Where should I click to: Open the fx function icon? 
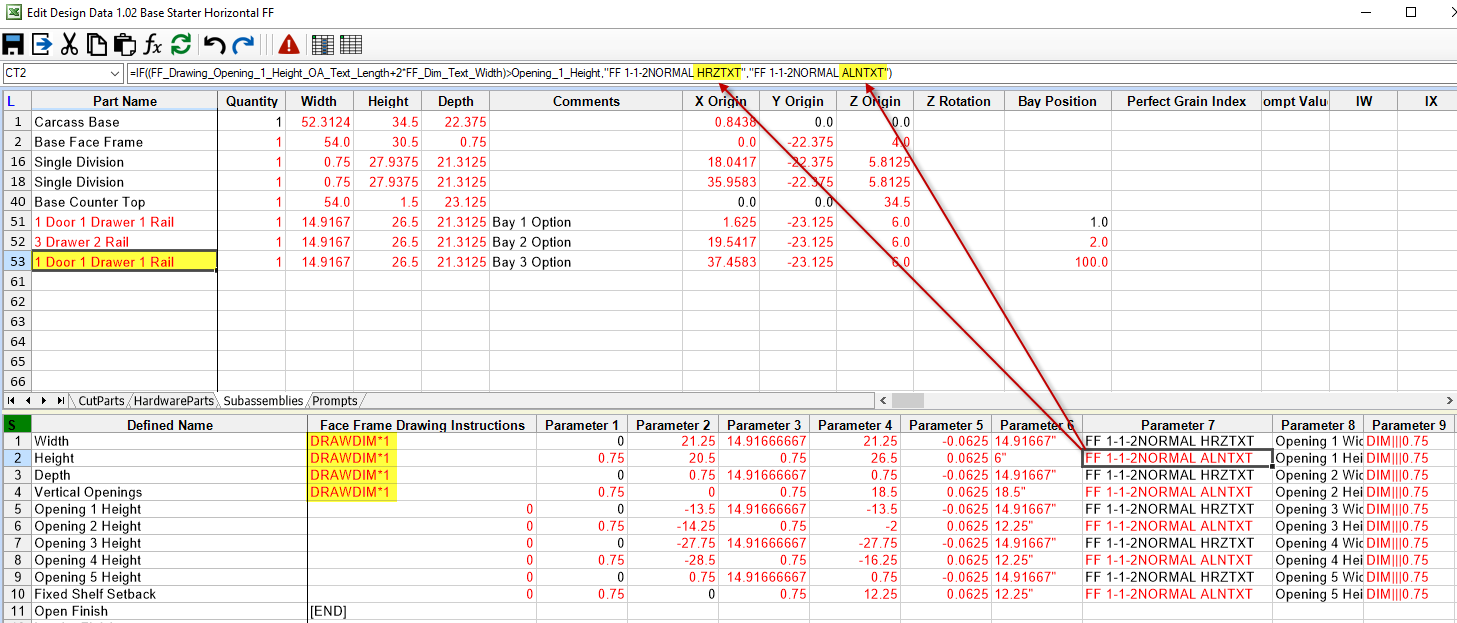coord(153,44)
